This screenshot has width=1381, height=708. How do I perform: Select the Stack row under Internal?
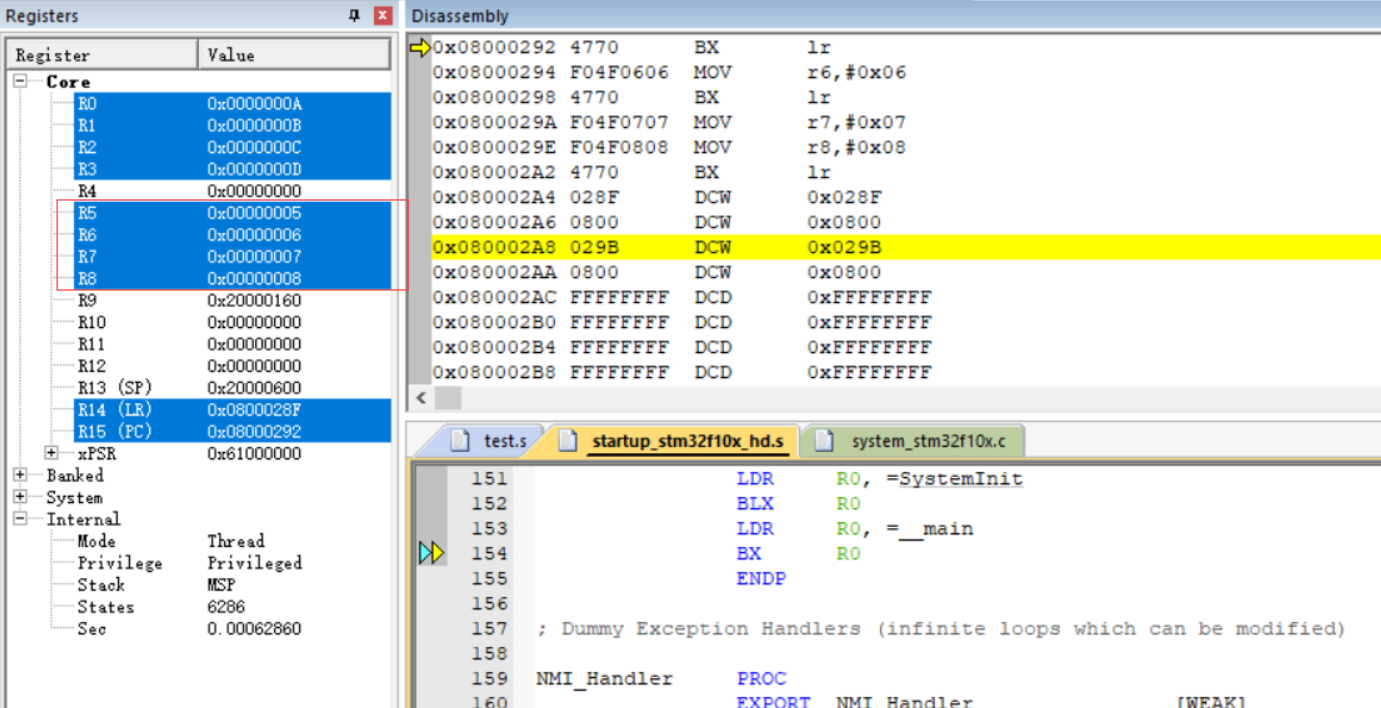pyautogui.click(x=232, y=585)
